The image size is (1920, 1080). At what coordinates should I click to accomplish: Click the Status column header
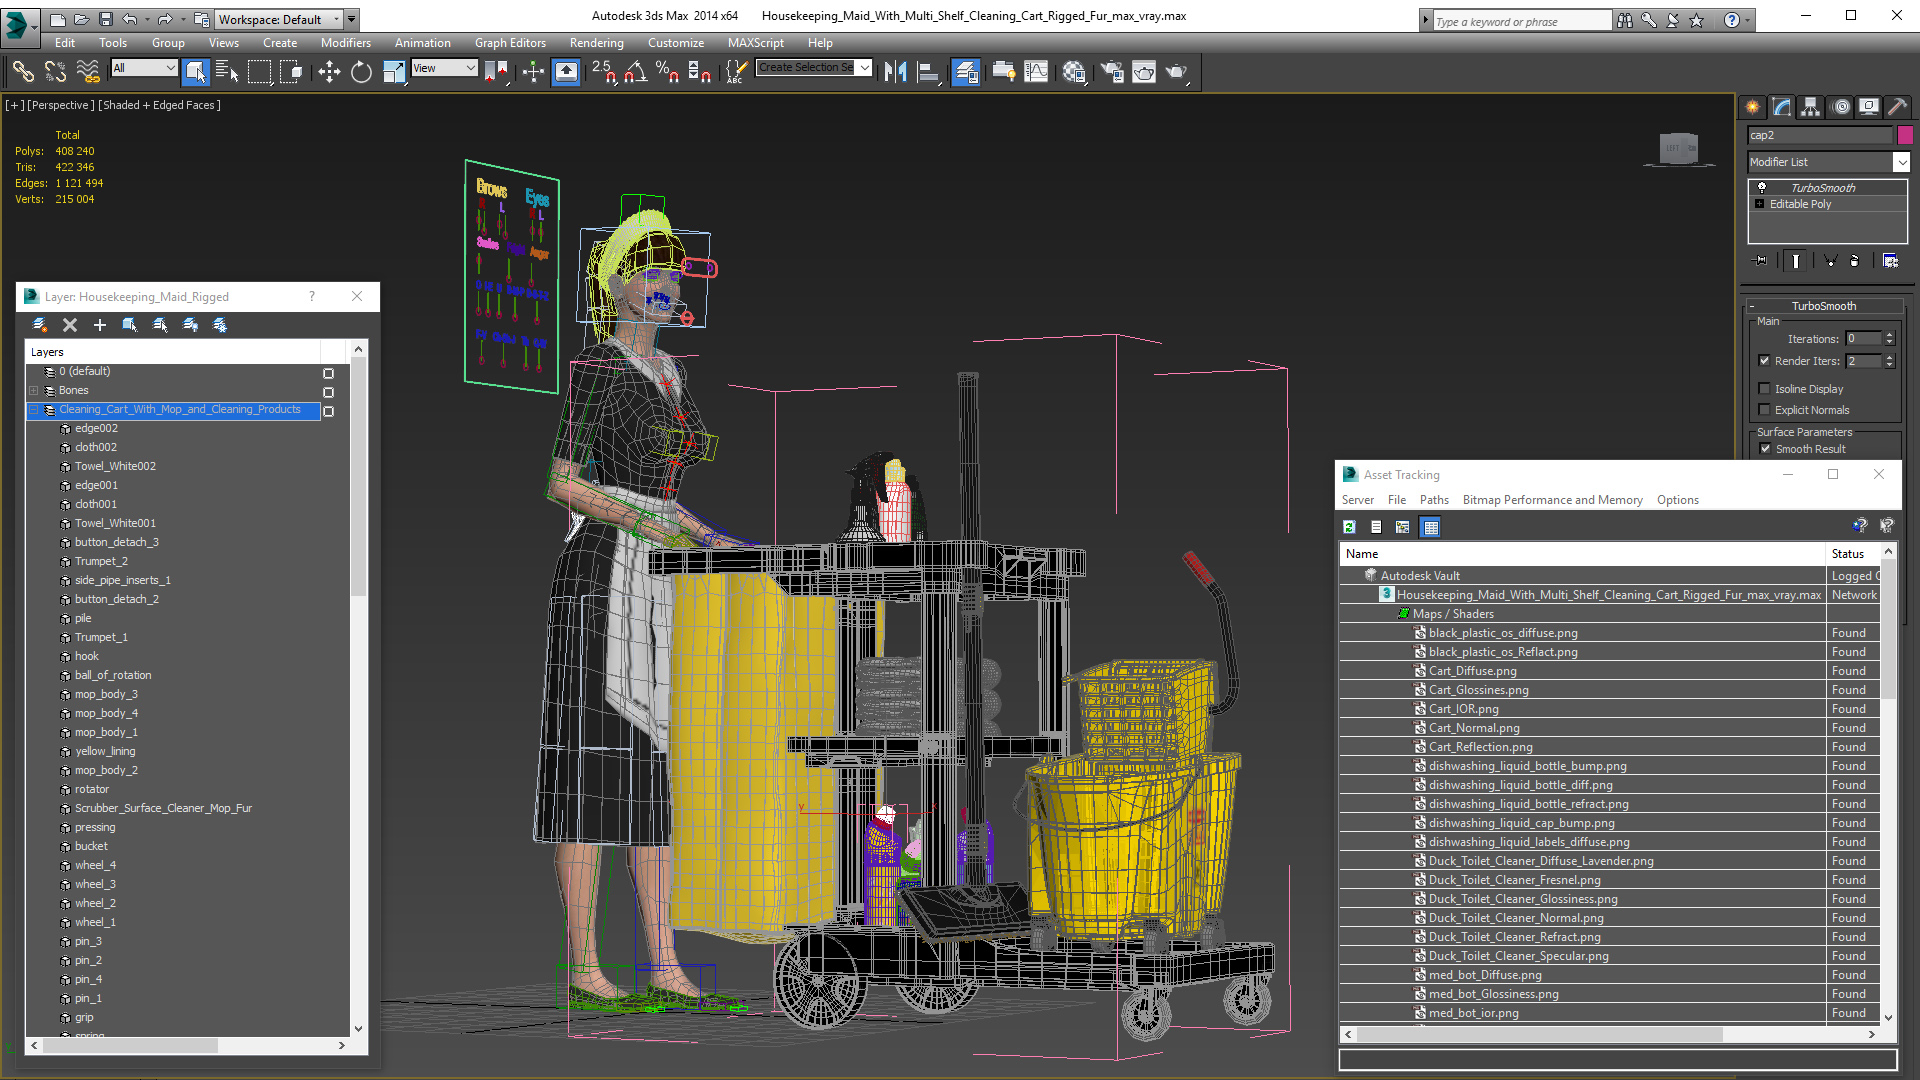click(x=1853, y=554)
